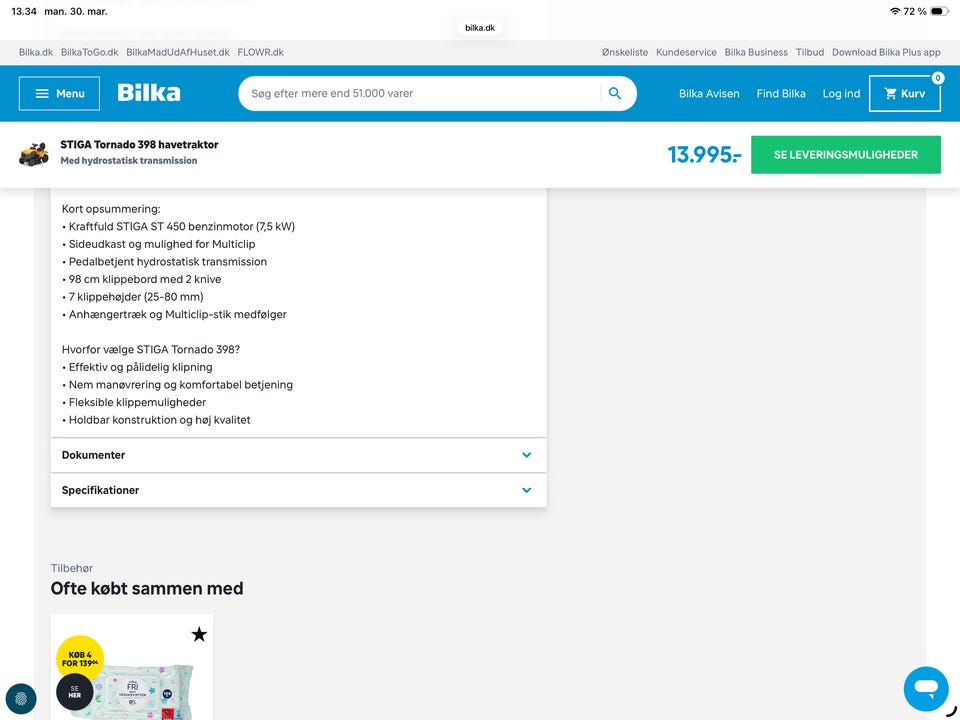This screenshot has height=720, width=960.
Task: Tap the Wi-Fi status icon
Action: pyautogui.click(x=894, y=11)
